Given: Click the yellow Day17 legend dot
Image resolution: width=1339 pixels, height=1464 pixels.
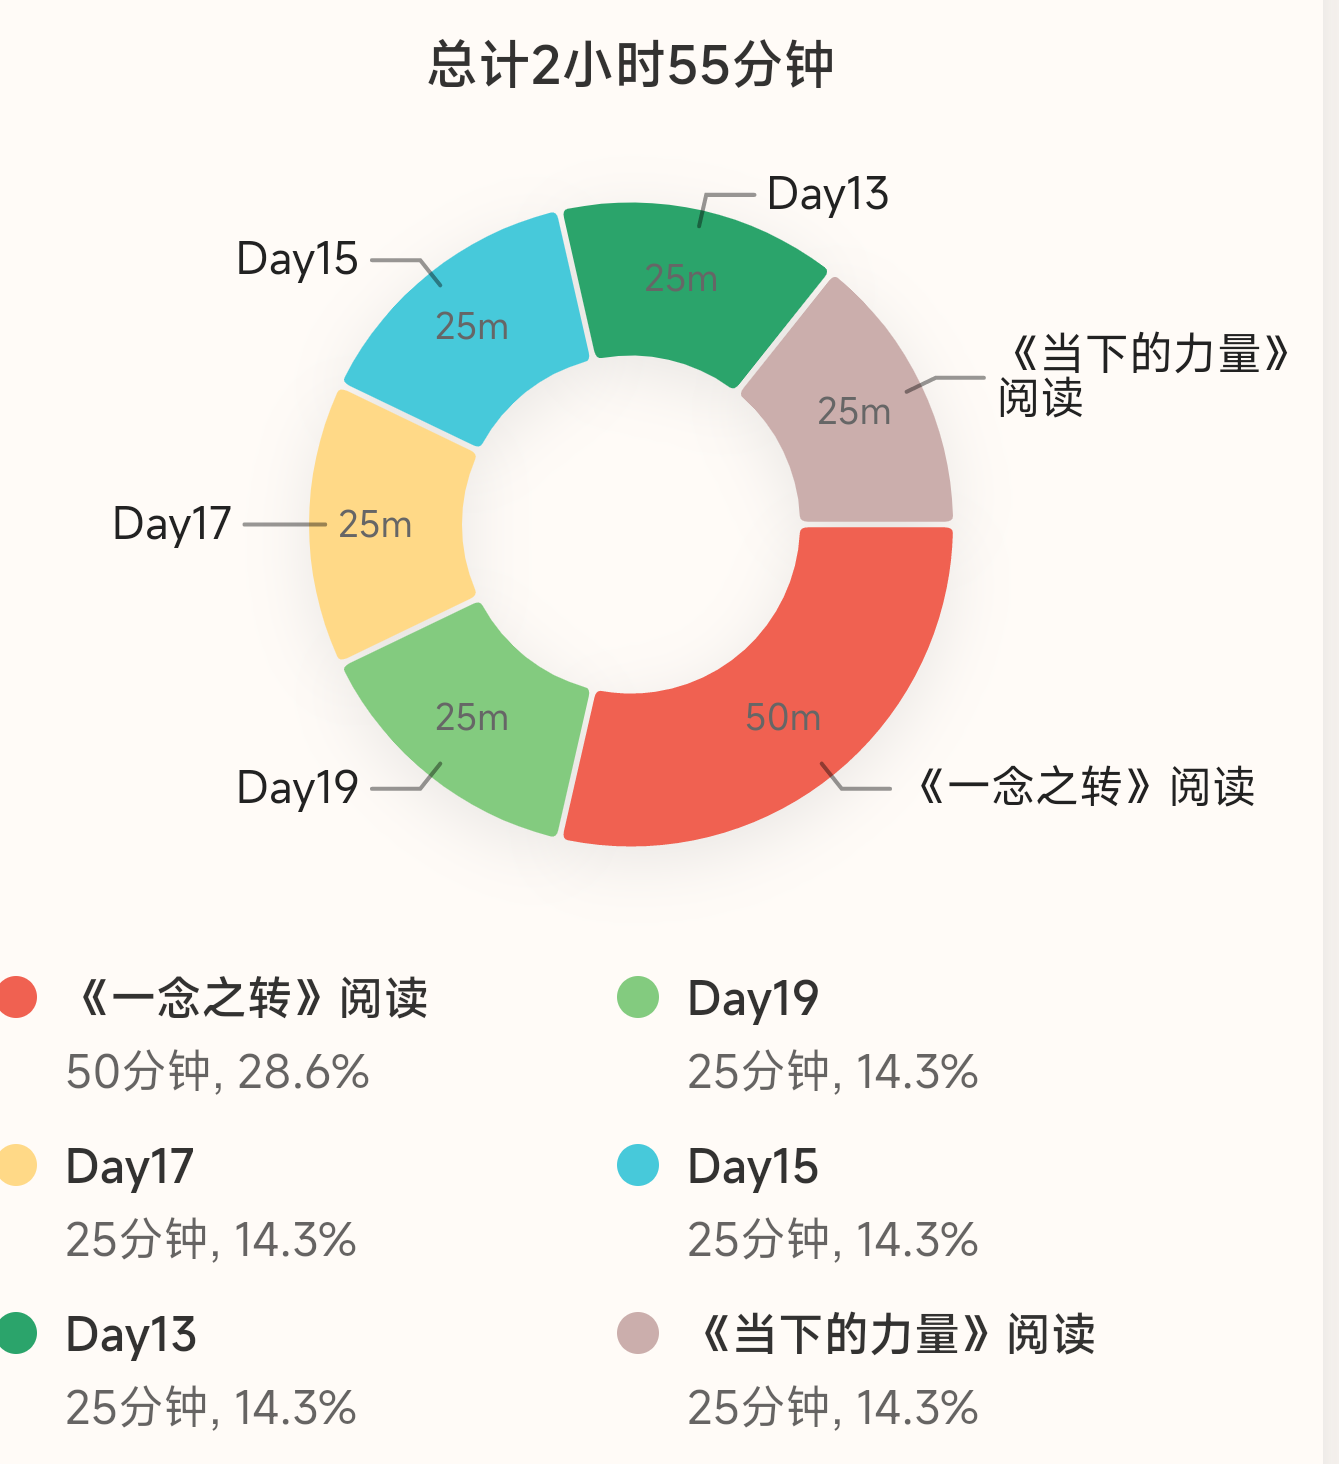Looking at the screenshot, I should [x=18, y=1165].
